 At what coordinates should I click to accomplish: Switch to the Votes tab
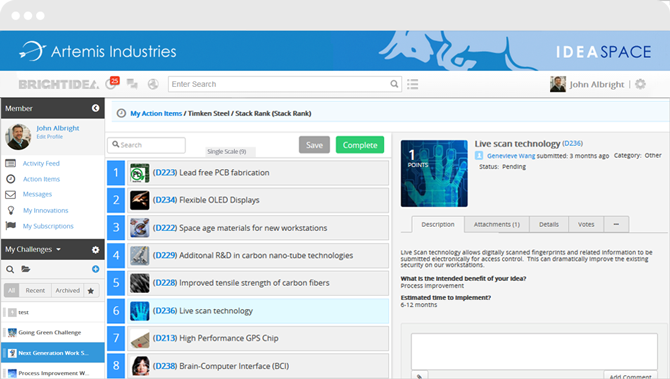click(x=586, y=224)
